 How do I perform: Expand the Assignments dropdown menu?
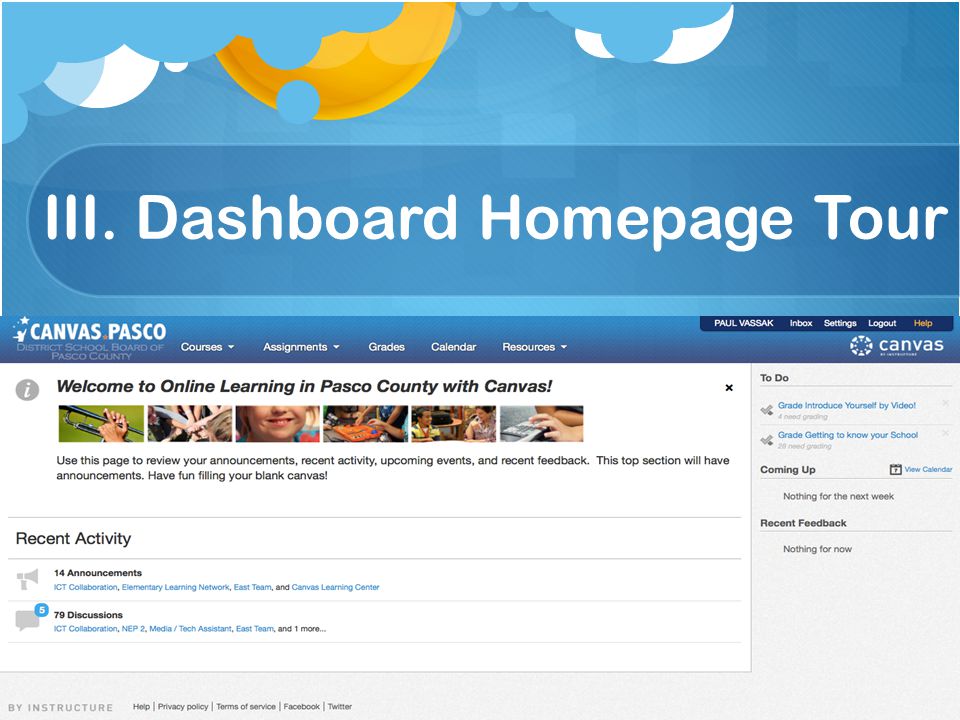[301, 347]
